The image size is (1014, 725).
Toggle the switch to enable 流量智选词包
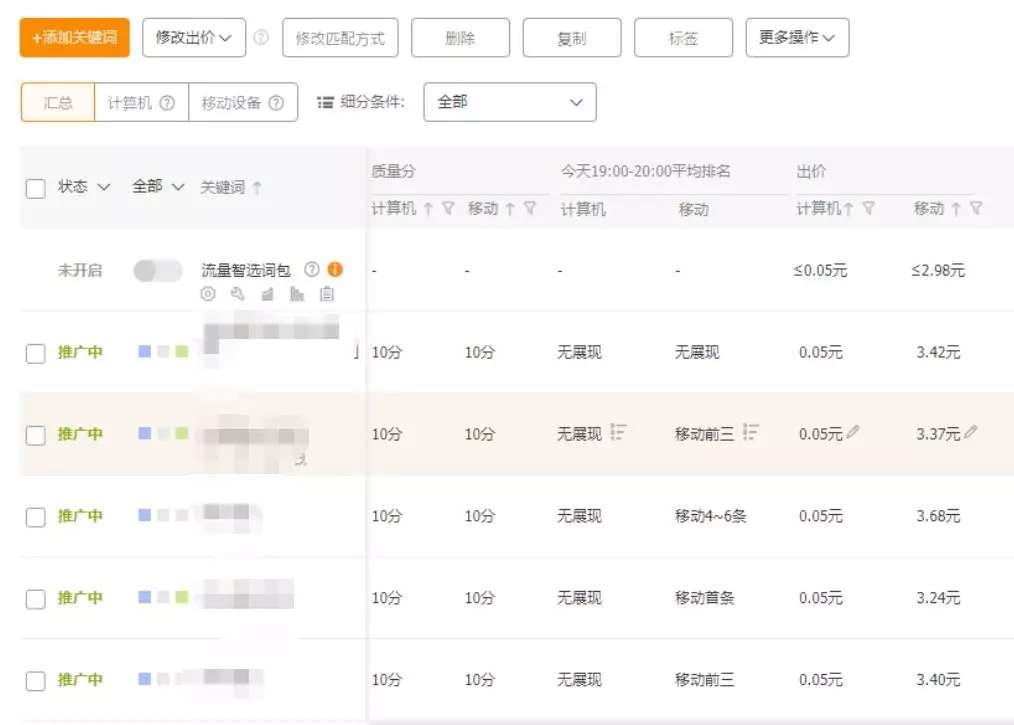(x=156, y=269)
